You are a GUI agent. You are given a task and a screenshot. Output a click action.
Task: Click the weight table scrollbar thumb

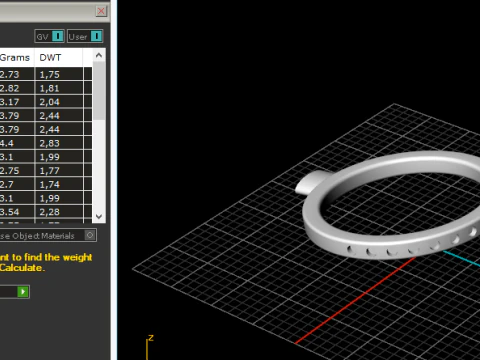pos(99,90)
